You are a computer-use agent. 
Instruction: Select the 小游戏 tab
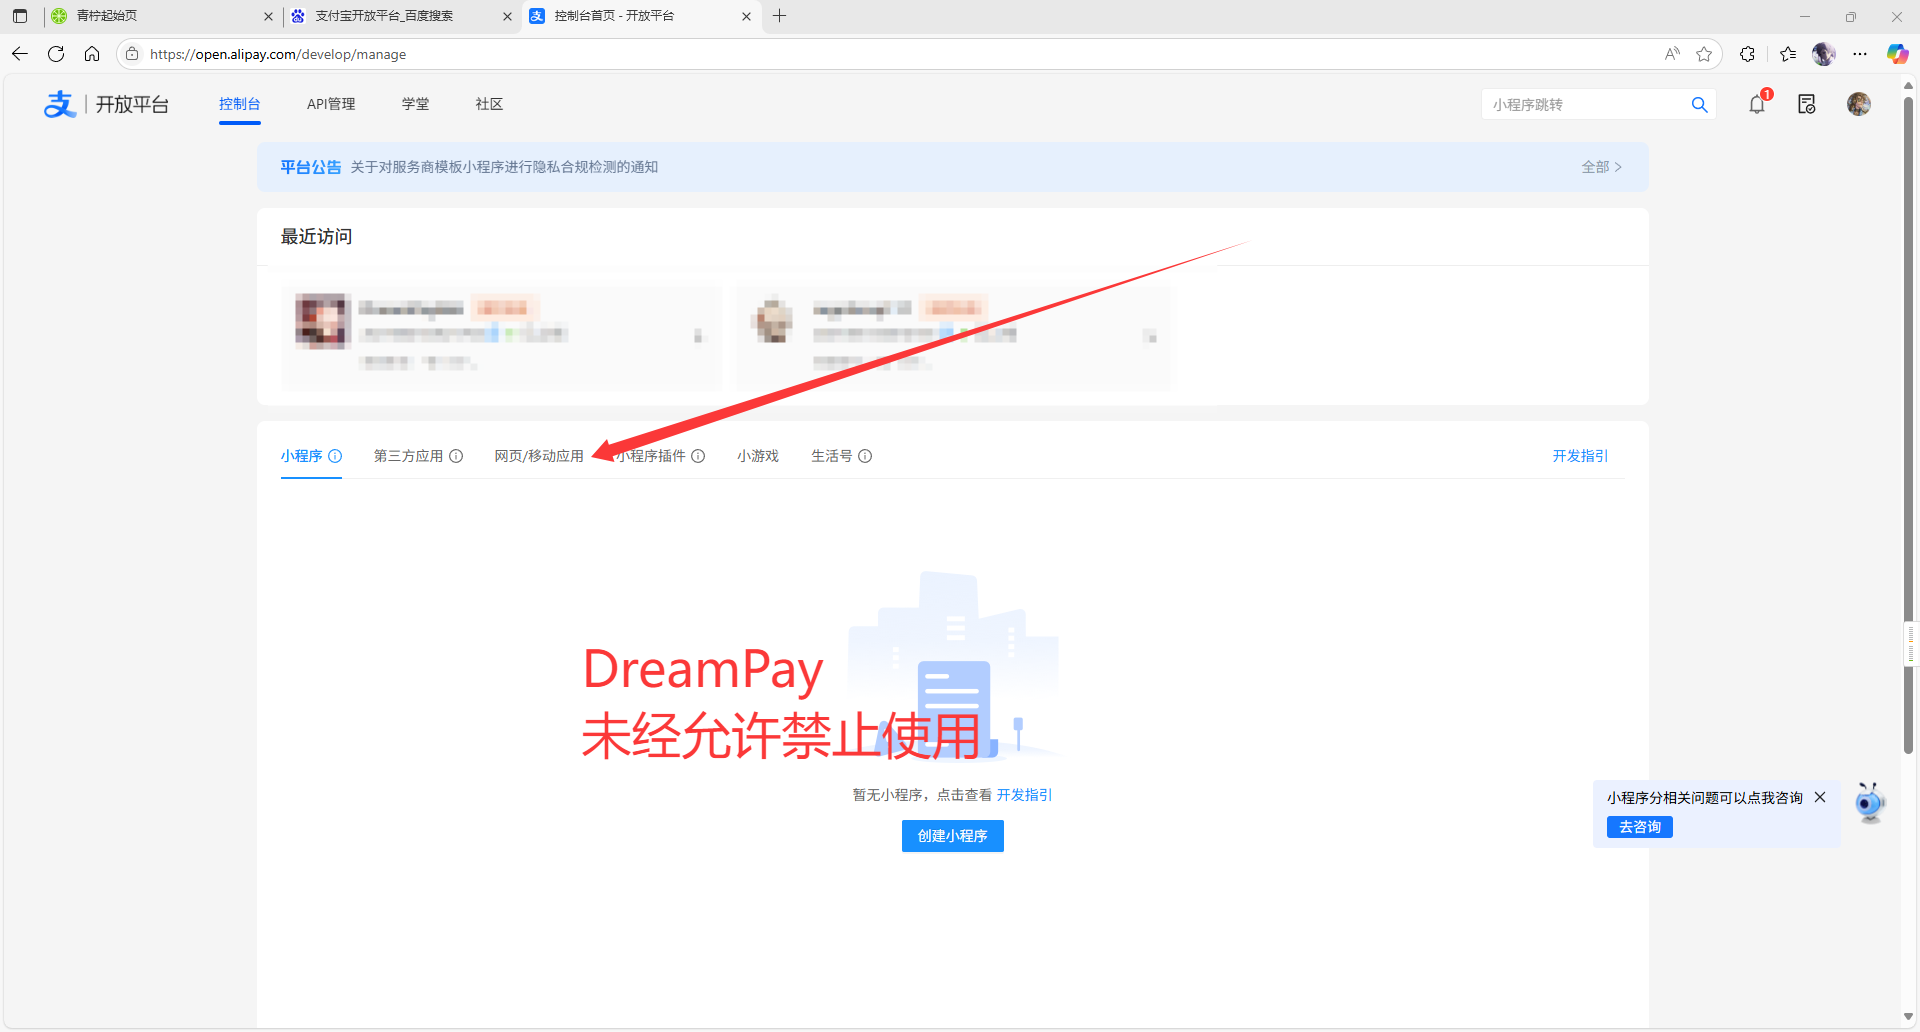pos(757,456)
